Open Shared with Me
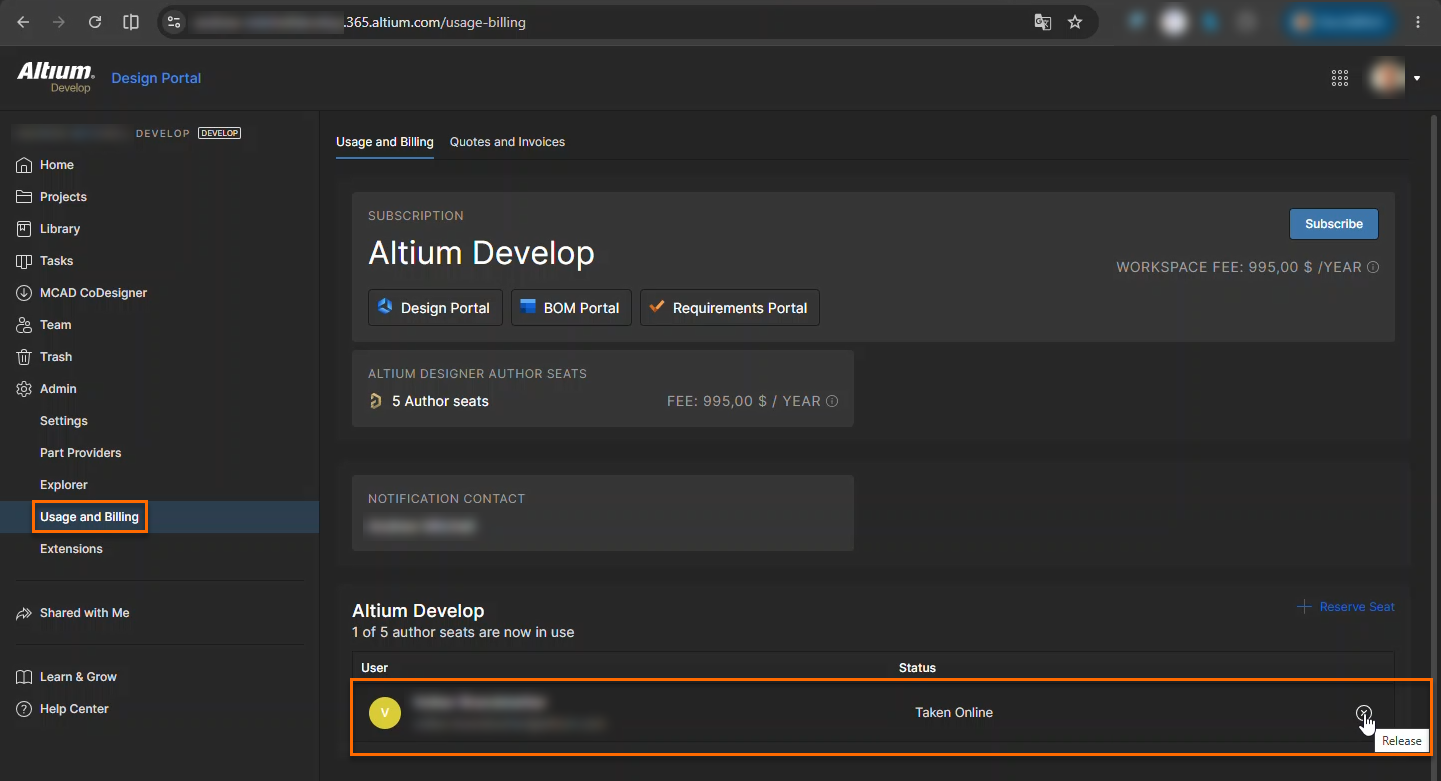Screen dimensions: 1441x781 coord(84,613)
